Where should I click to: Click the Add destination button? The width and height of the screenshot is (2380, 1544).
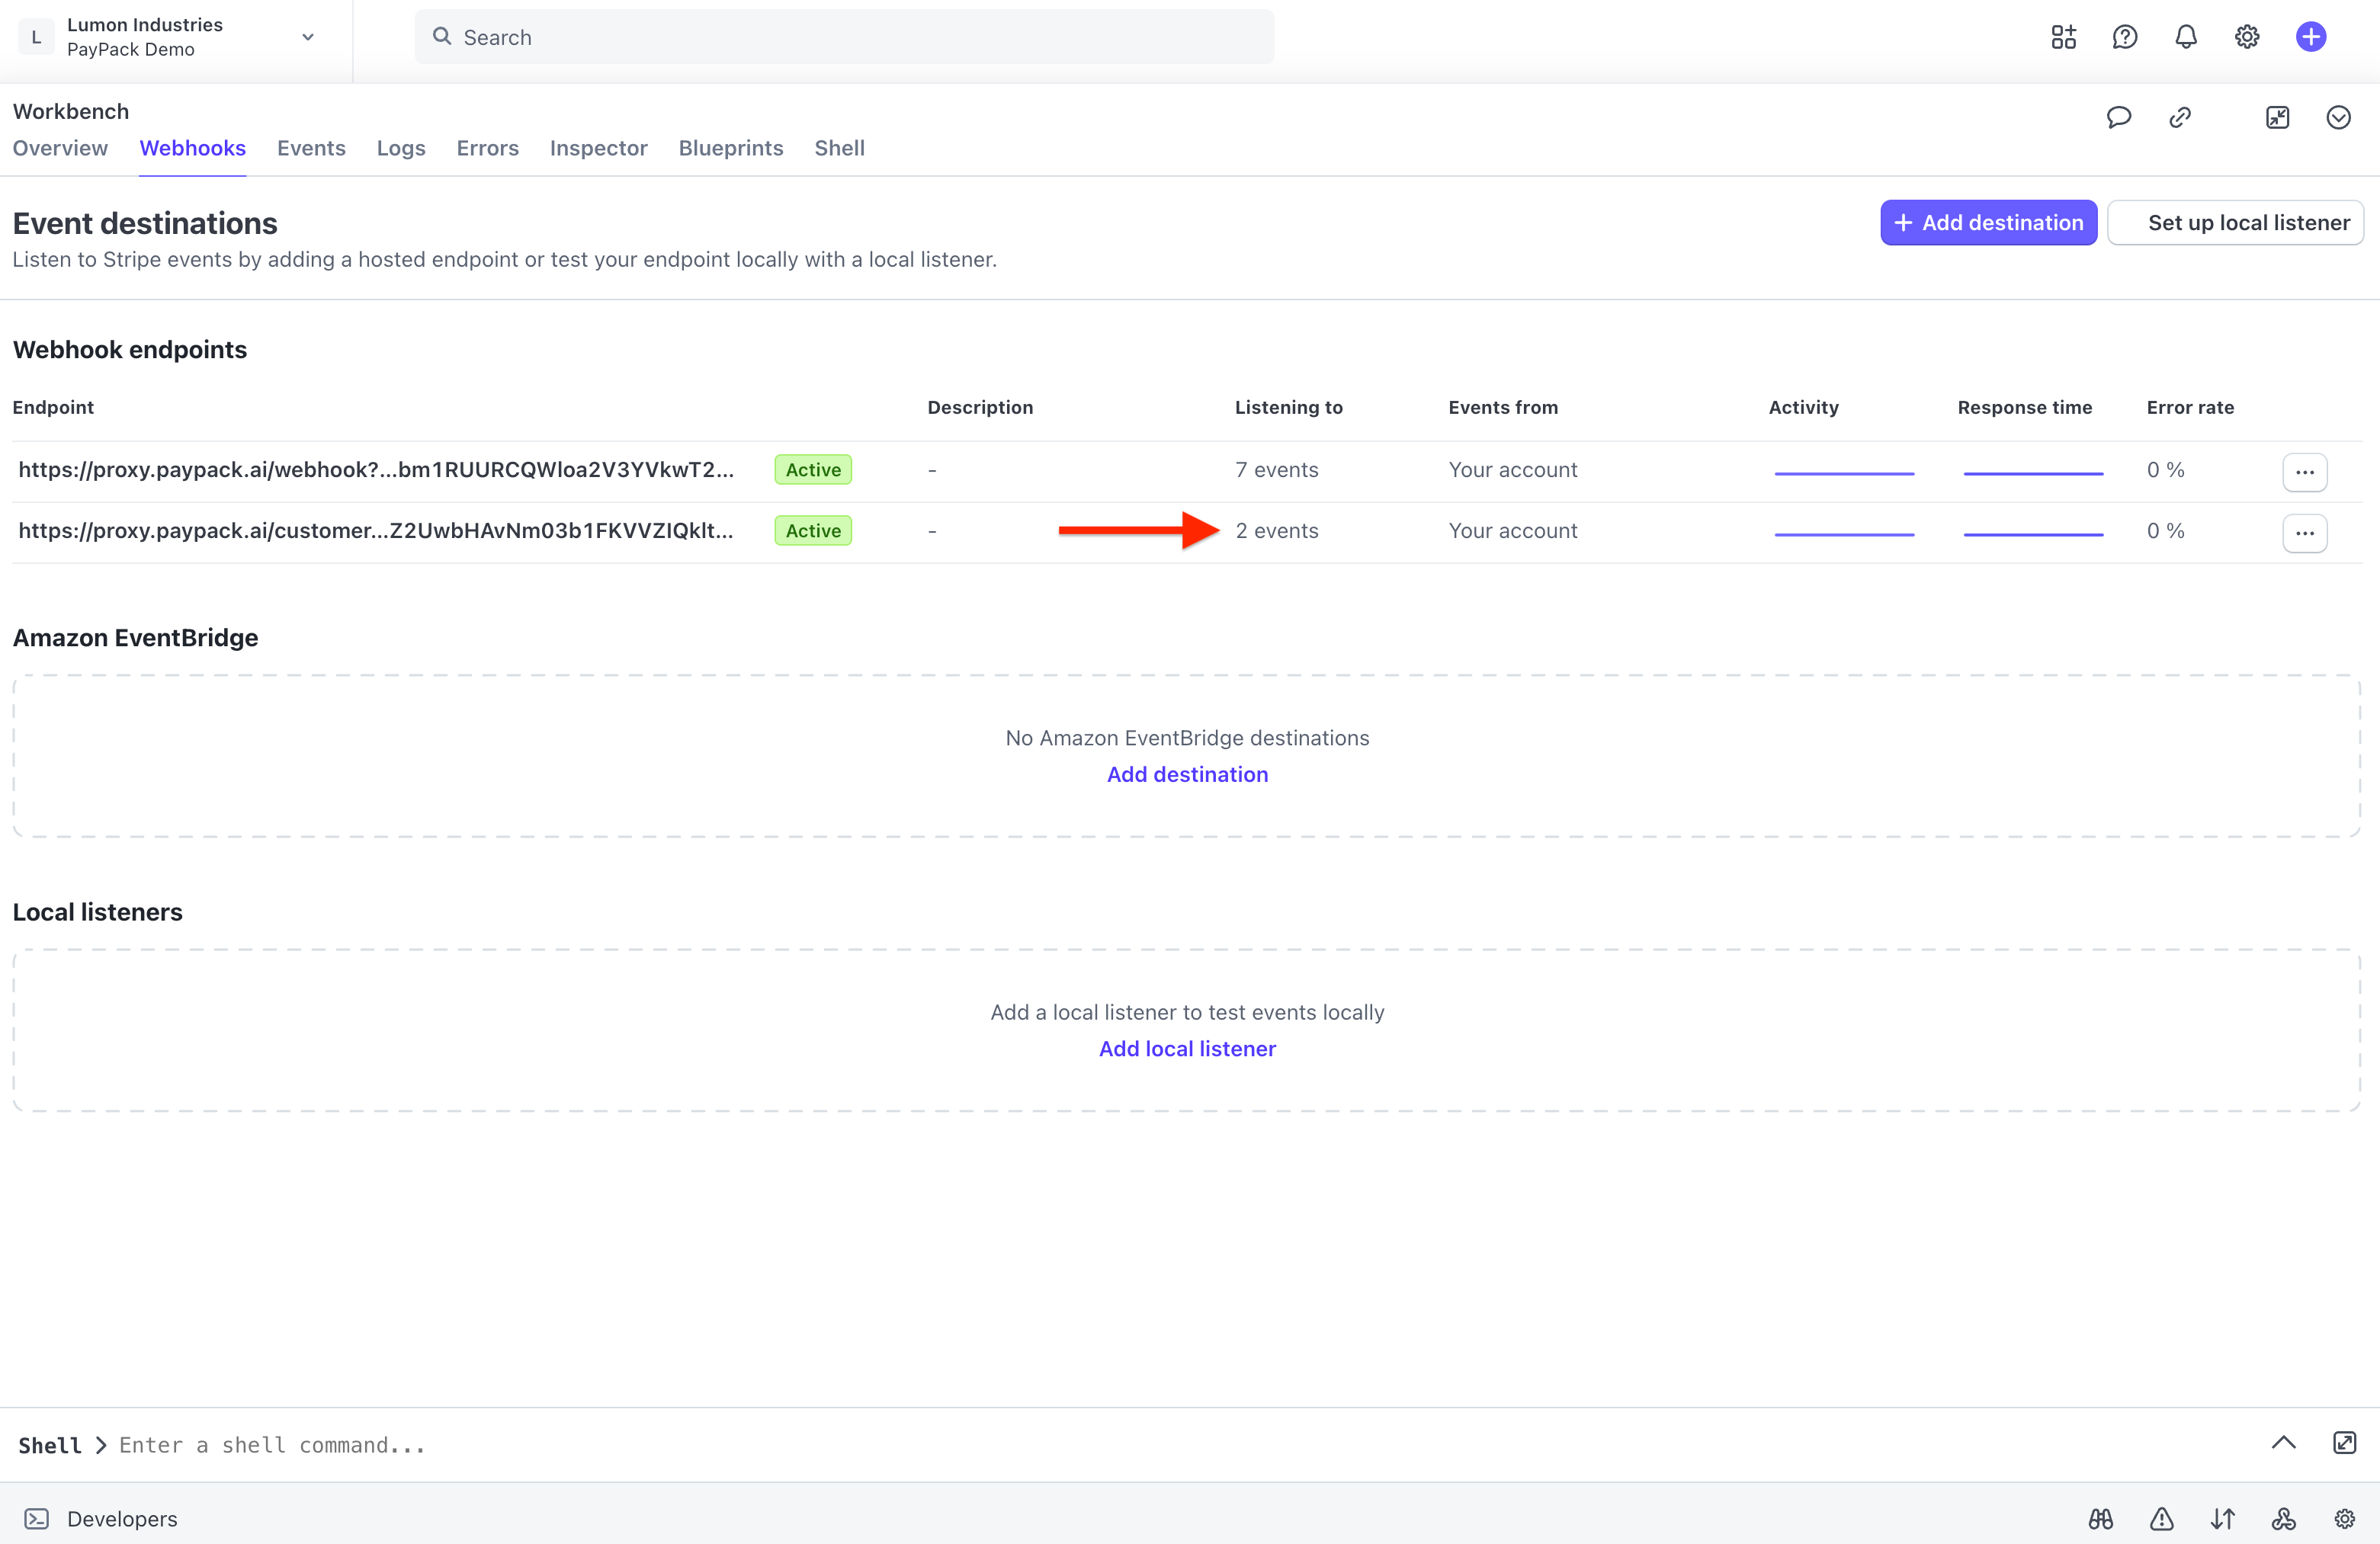(x=1987, y=222)
